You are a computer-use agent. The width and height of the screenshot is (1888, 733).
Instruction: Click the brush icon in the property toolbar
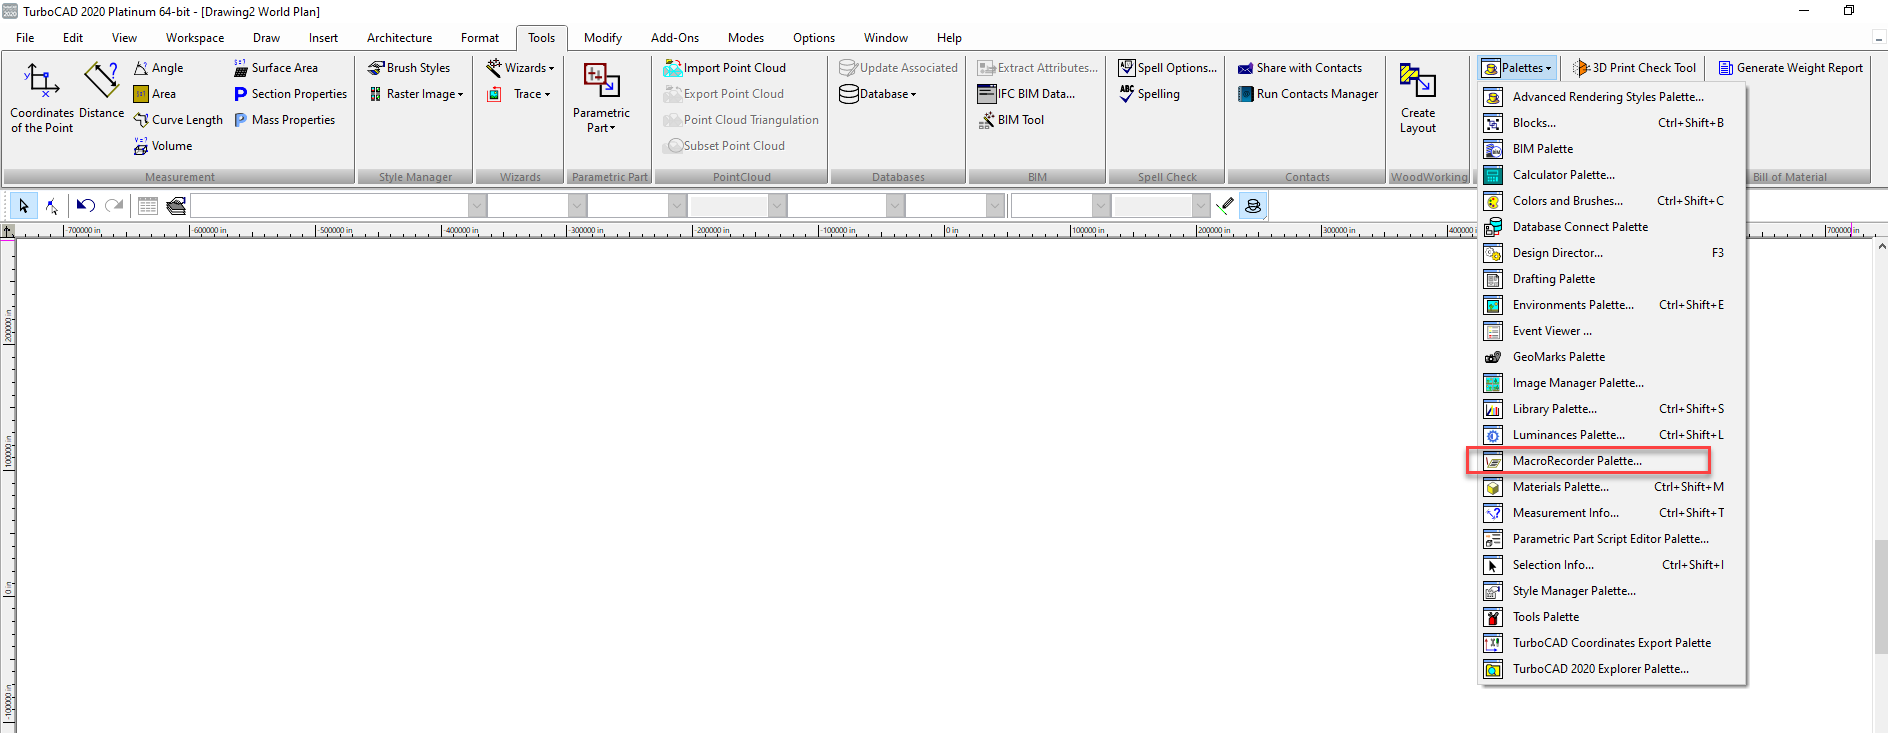click(1225, 206)
